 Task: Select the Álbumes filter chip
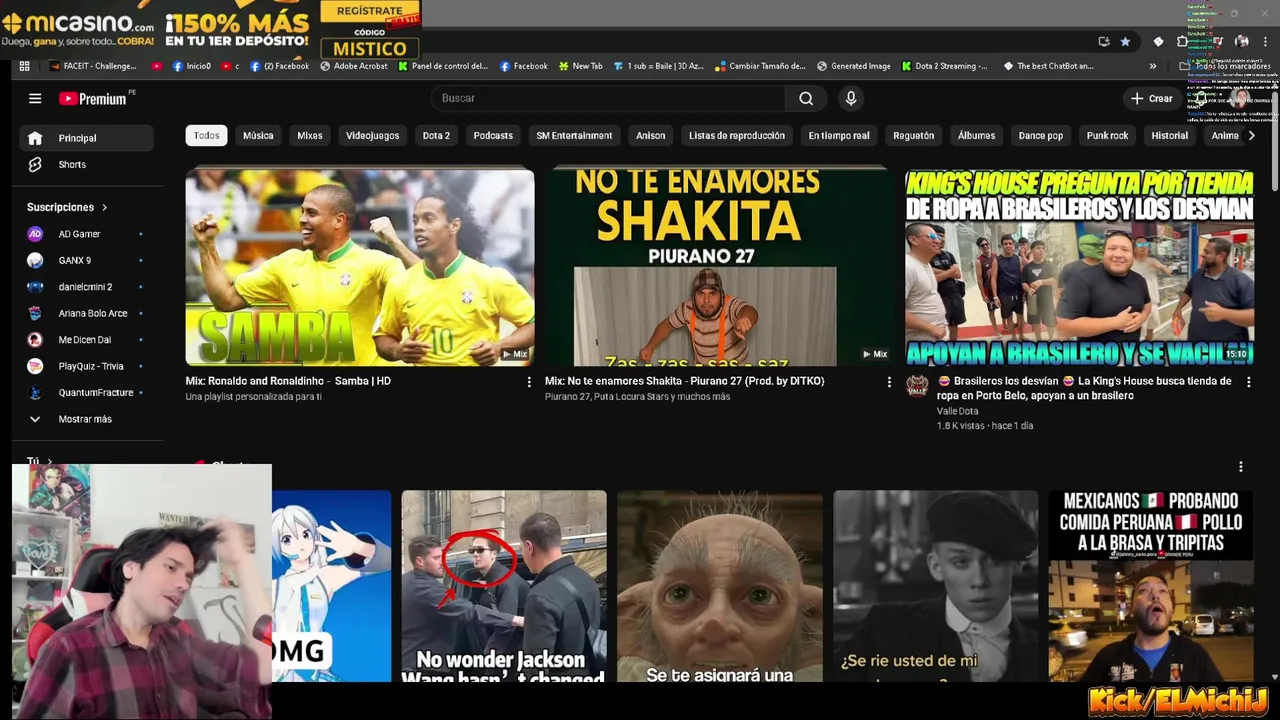976,135
